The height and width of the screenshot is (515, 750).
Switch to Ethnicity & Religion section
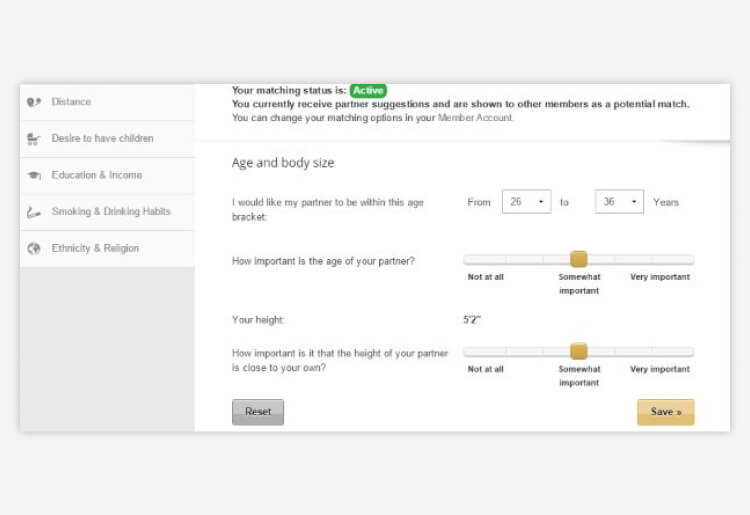pyautogui.click(x=107, y=249)
